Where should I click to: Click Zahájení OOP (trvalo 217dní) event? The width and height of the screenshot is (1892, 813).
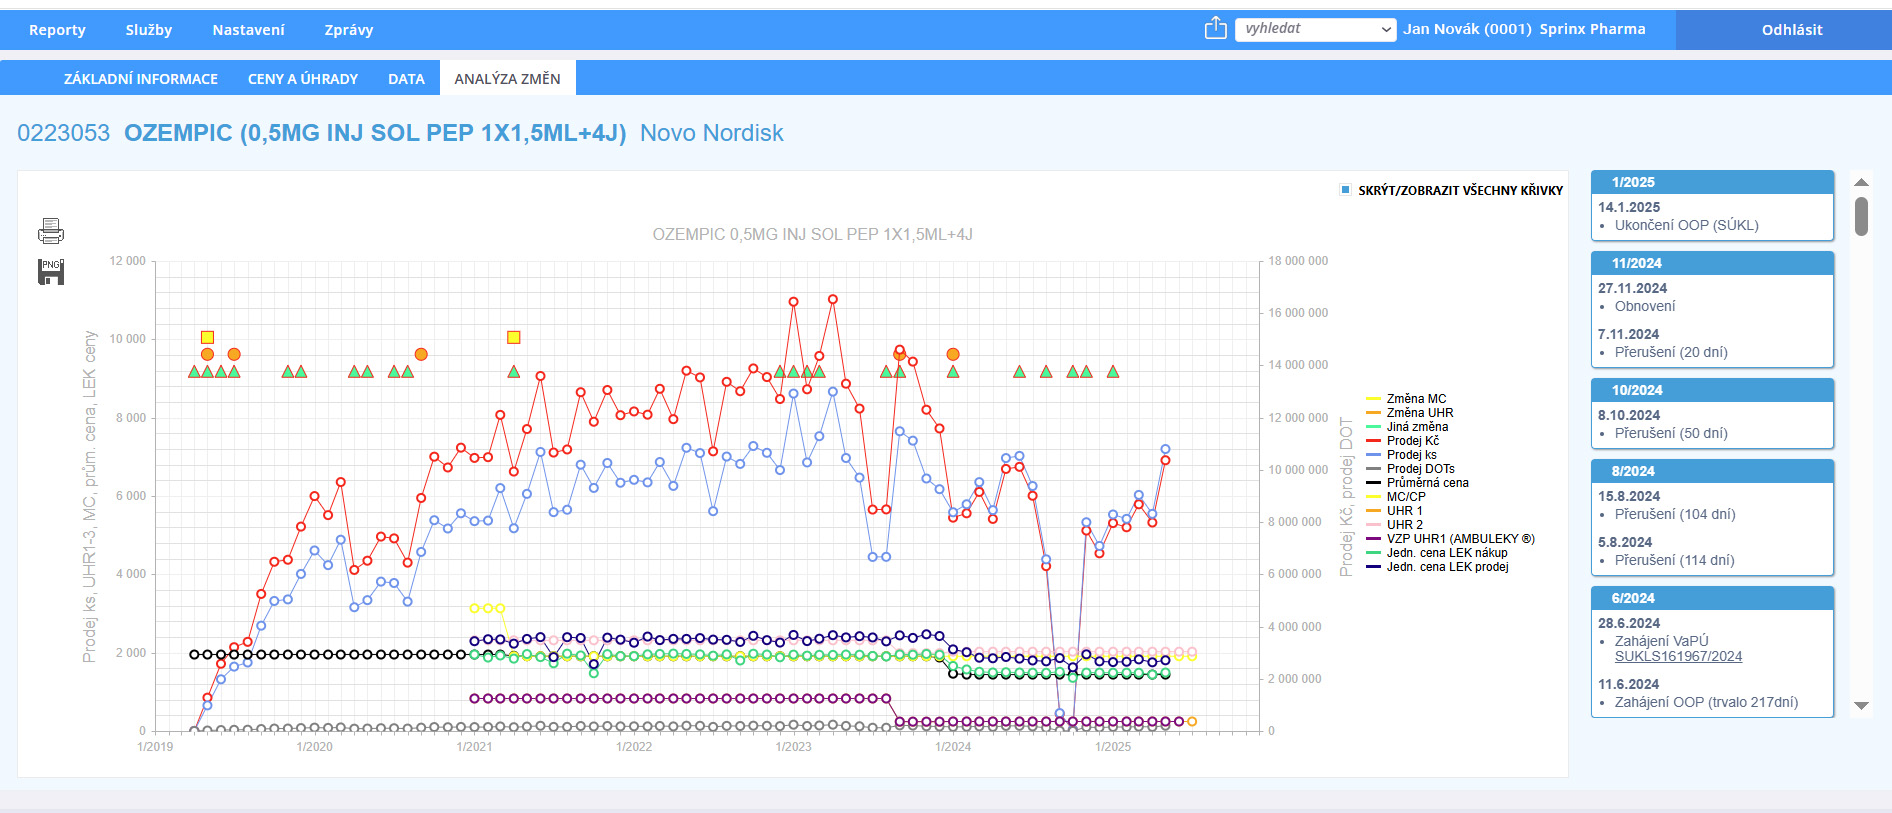point(1706,702)
